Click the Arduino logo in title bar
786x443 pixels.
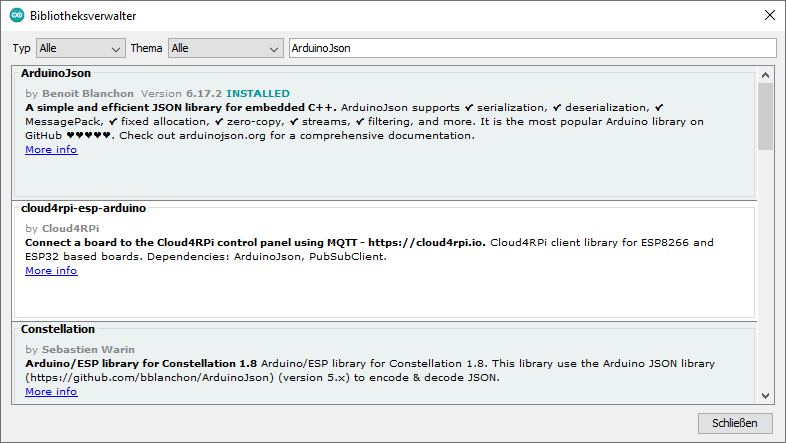click(x=17, y=16)
